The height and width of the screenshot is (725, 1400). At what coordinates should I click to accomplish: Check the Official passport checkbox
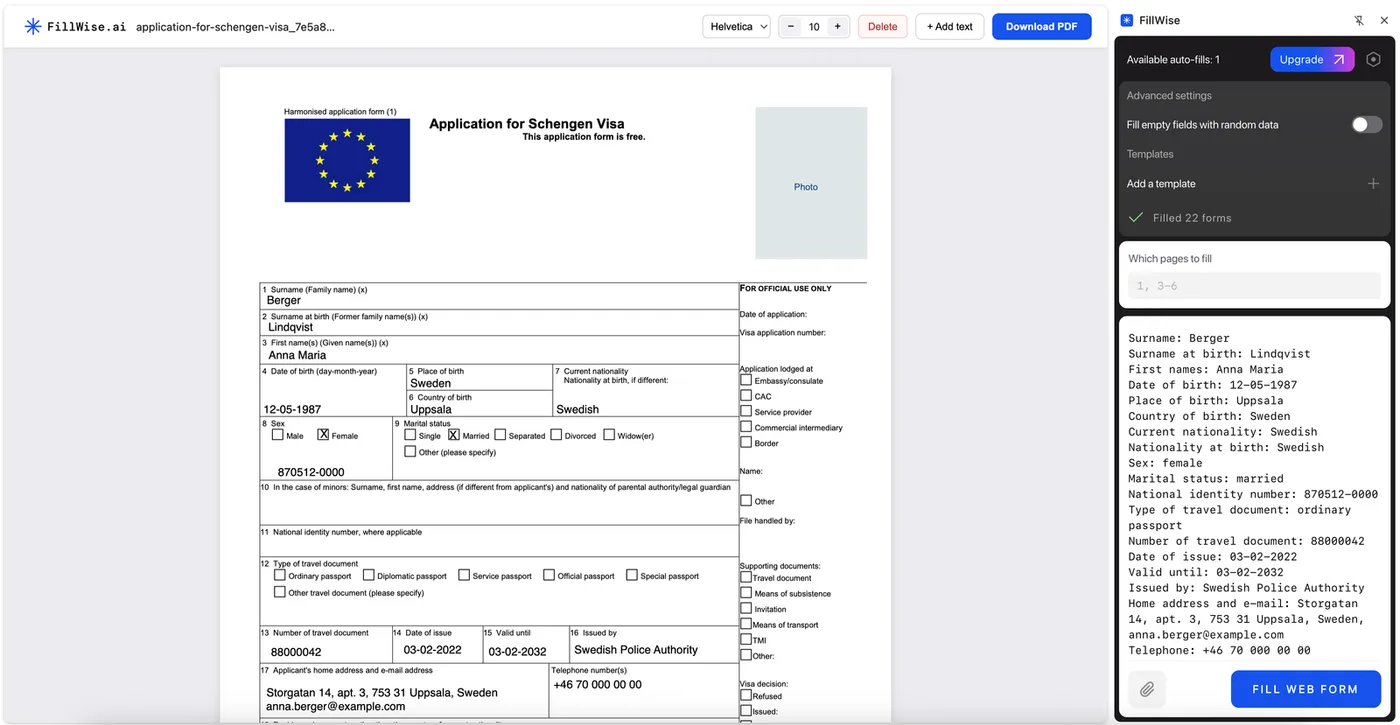pos(549,575)
